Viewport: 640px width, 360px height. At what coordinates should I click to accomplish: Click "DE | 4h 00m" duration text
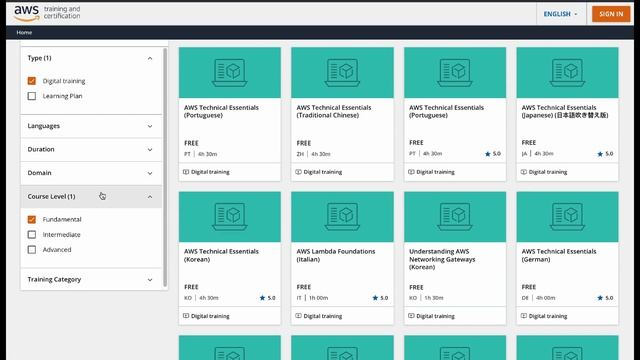pos(538,298)
